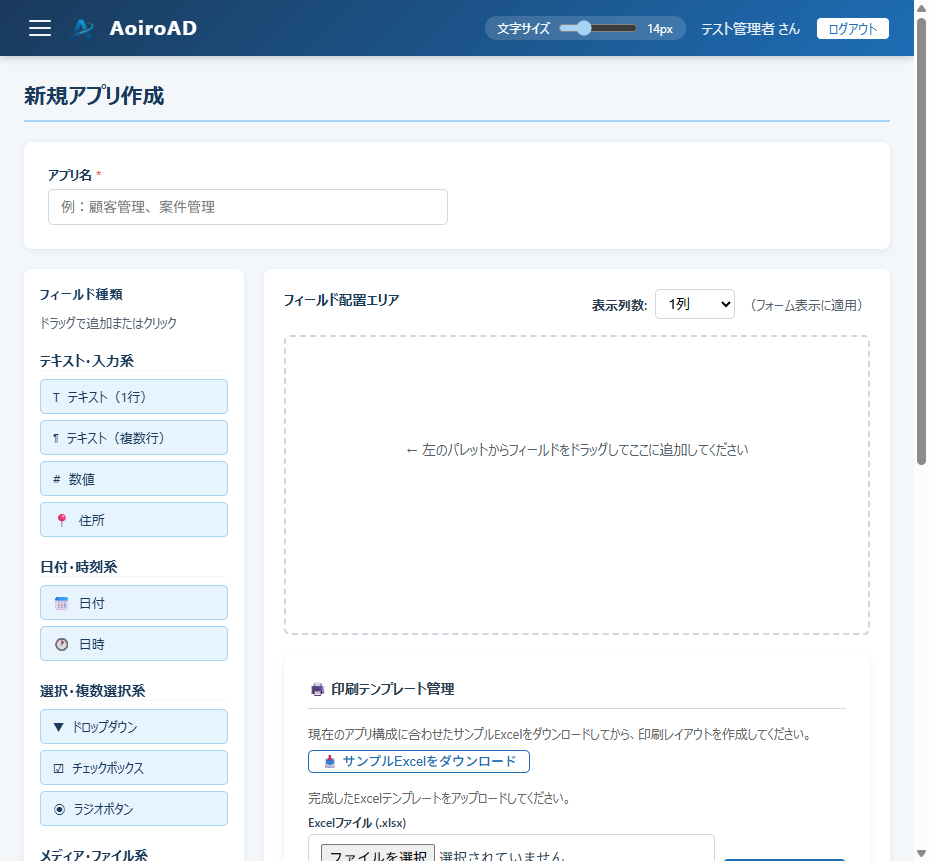The width and height of the screenshot is (929, 861).
Task: Add the ラジオボタン field
Action: 134,808
